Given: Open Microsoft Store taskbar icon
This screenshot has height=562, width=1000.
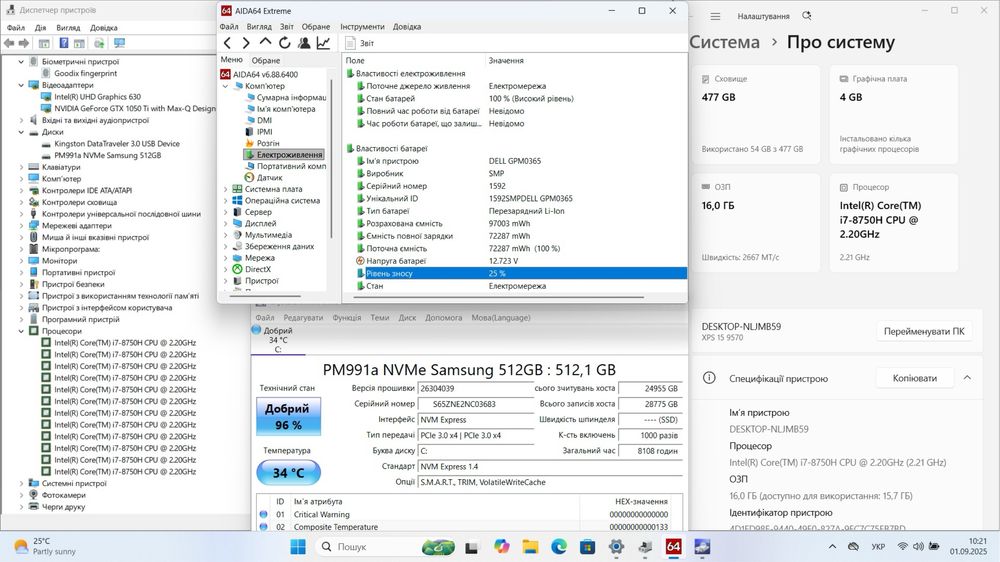Looking at the screenshot, I should (587, 547).
